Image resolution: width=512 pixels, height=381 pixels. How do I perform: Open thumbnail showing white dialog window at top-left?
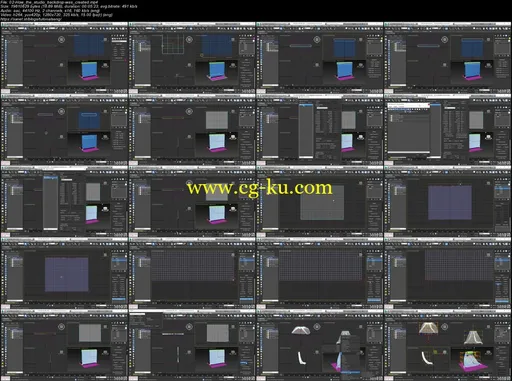click(447, 130)
